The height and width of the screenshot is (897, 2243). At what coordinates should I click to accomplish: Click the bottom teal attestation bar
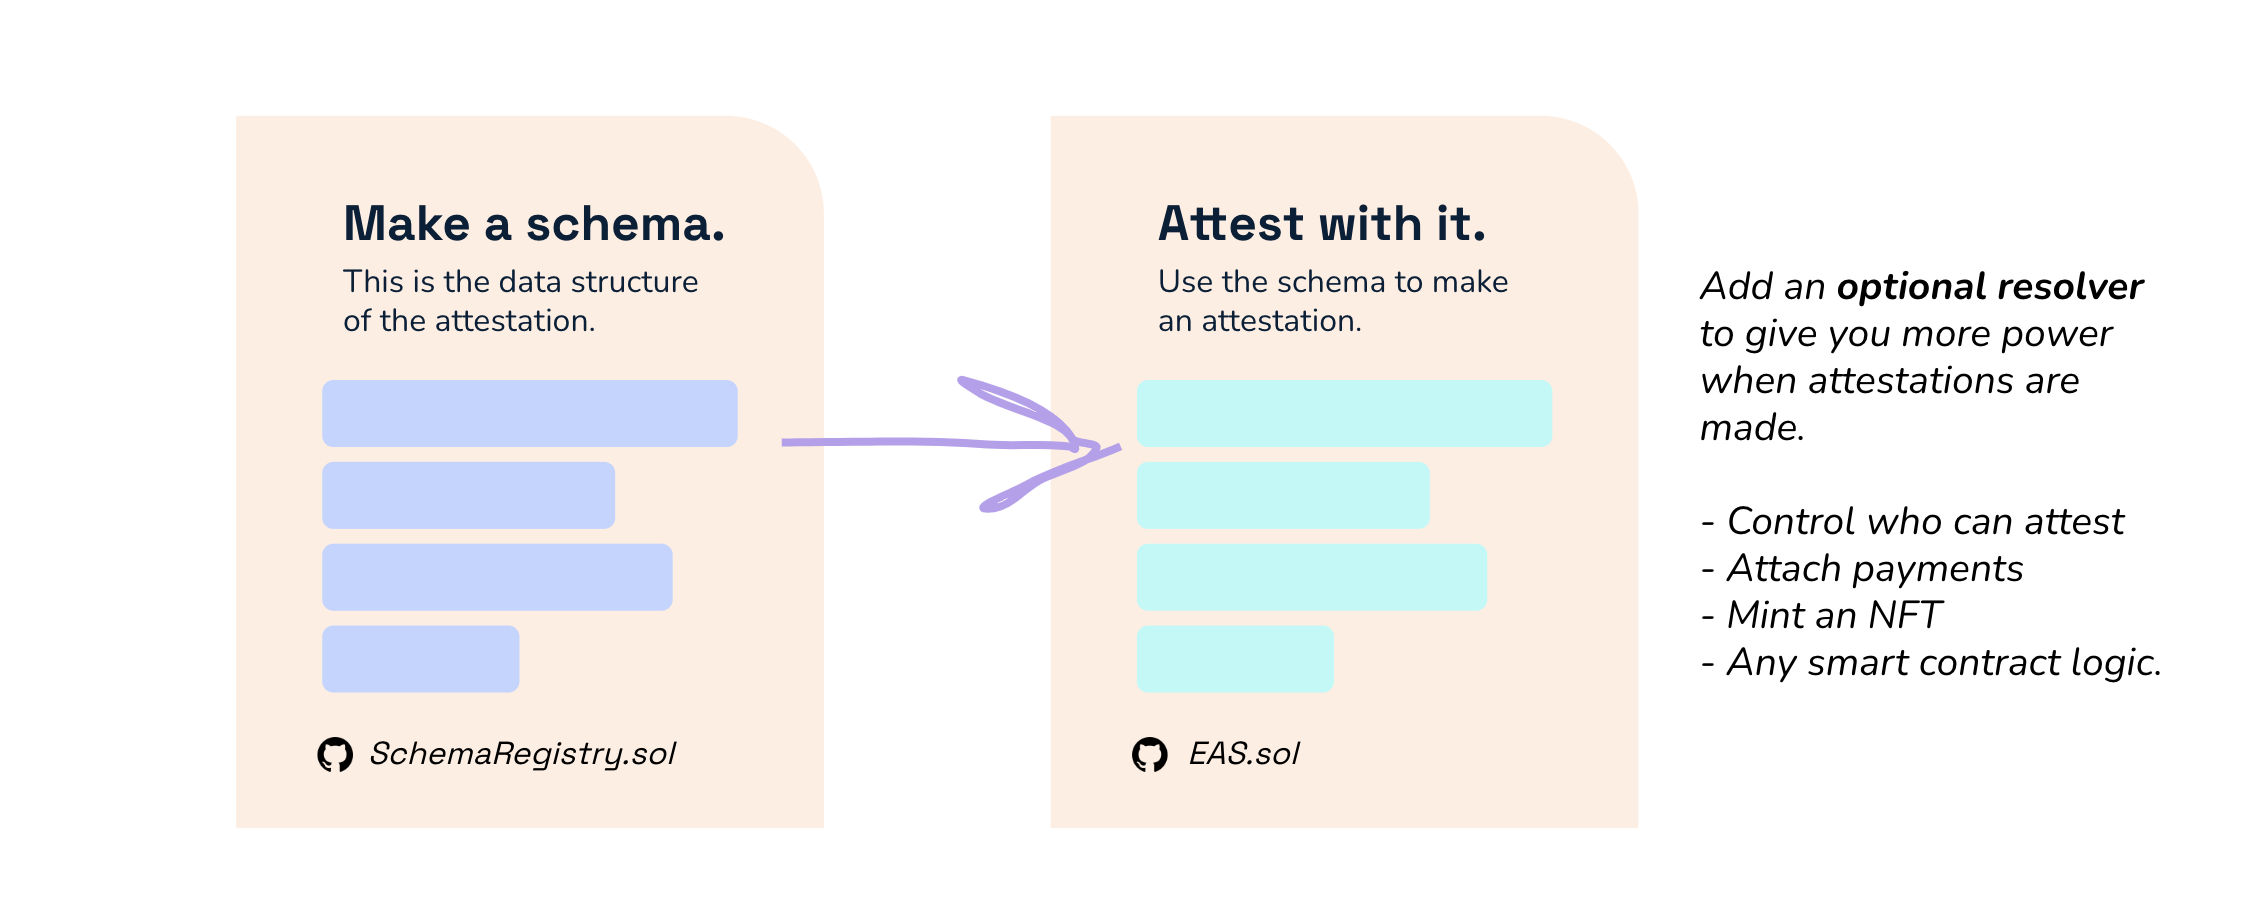coord(1235,659)
